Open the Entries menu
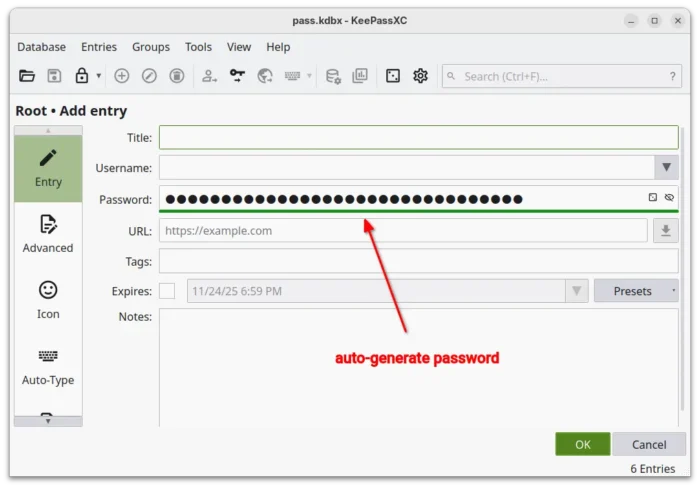Image resolution: width=700 pixels, height=488 pixels. [x=99, y=47]
